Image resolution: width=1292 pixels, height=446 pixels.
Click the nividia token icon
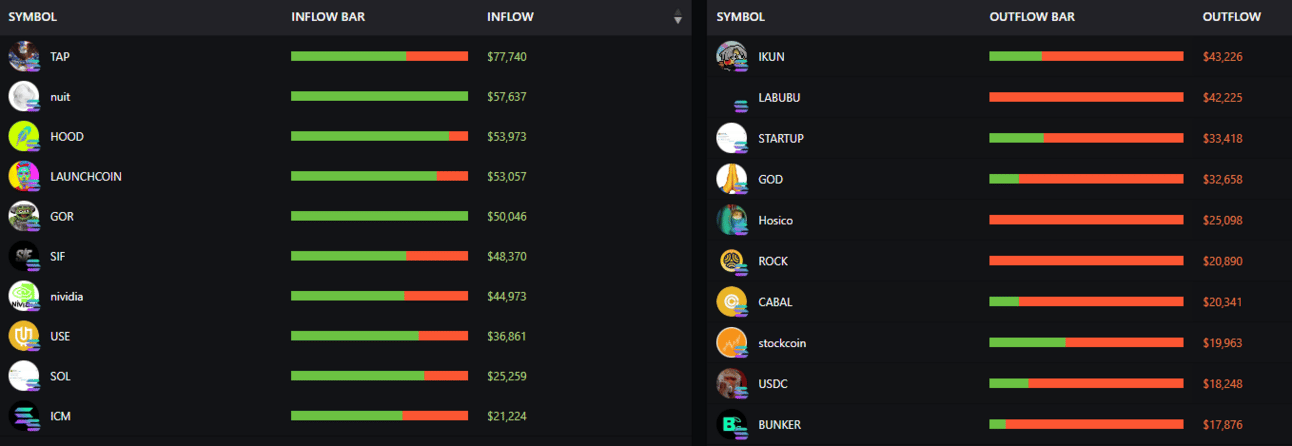pos(24,297)
